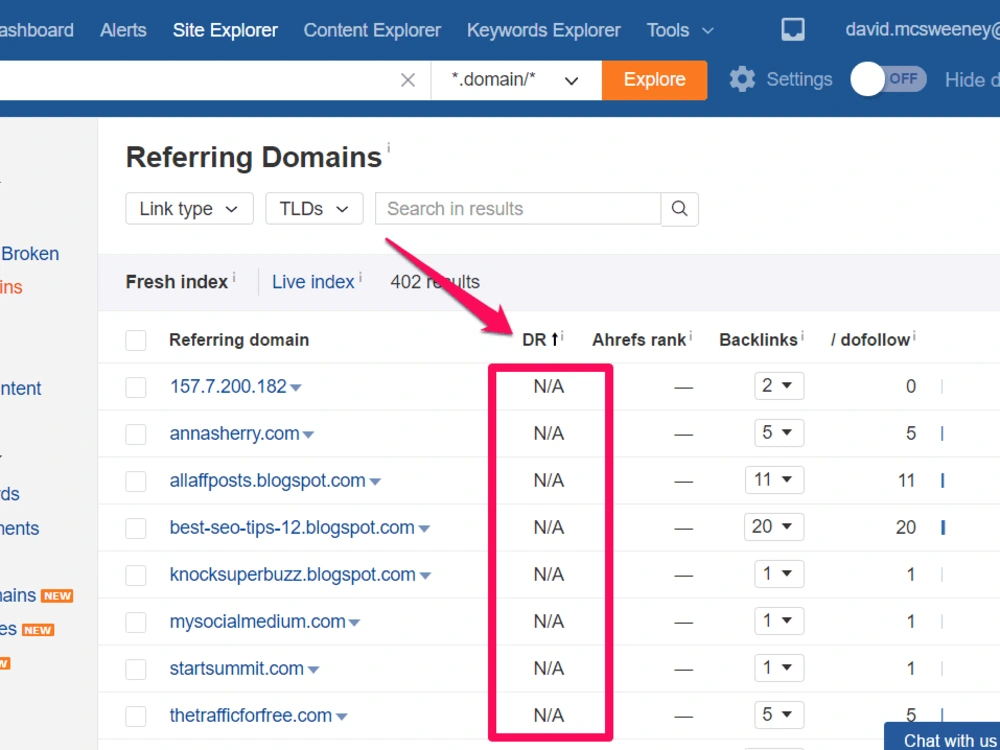Click the account email david.mcsweeney
This screenshot has width=1000, height=750.
pyautogui.click(x=923, y=30)
